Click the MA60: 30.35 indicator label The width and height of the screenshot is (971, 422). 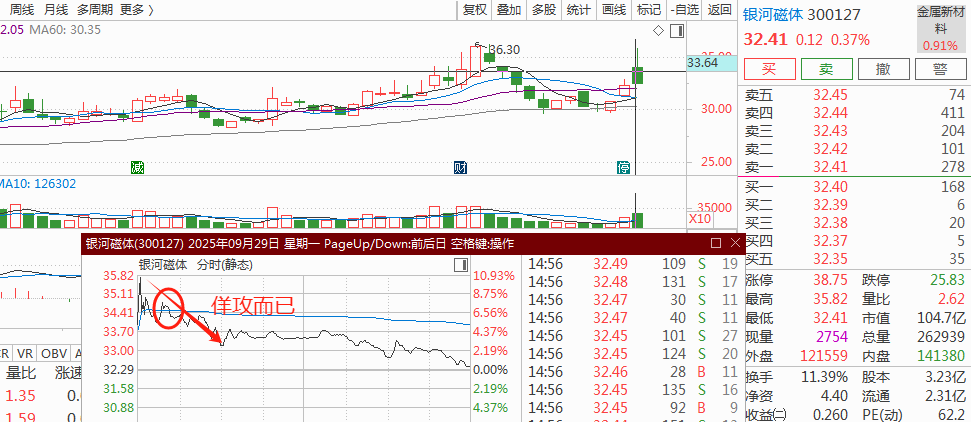(x=65, y=30)
